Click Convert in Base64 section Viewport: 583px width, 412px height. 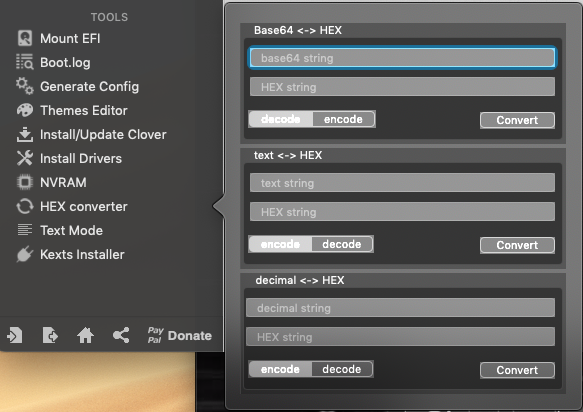[x=517, y=120]
